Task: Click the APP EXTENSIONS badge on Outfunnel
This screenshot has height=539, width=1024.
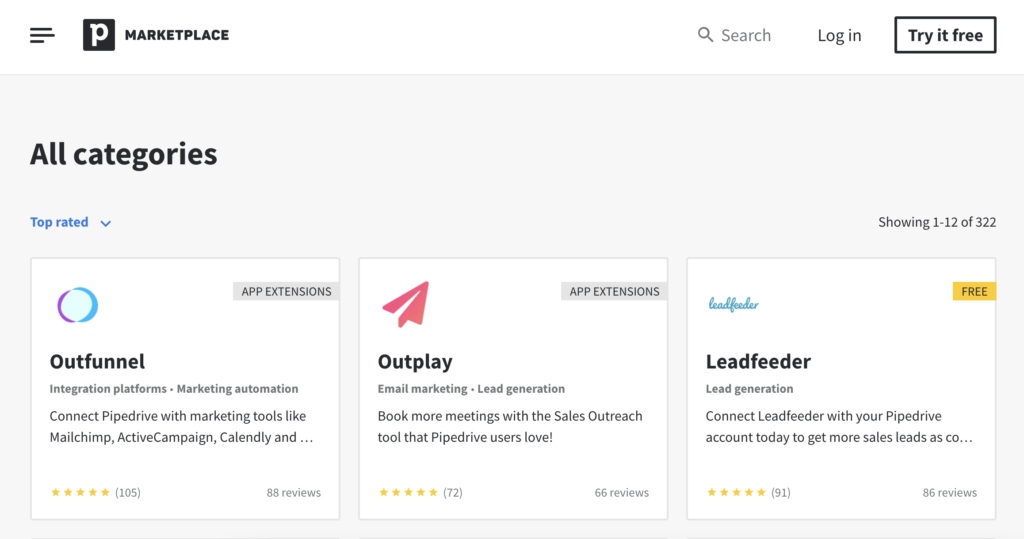Action: click(x=286, y=291)
